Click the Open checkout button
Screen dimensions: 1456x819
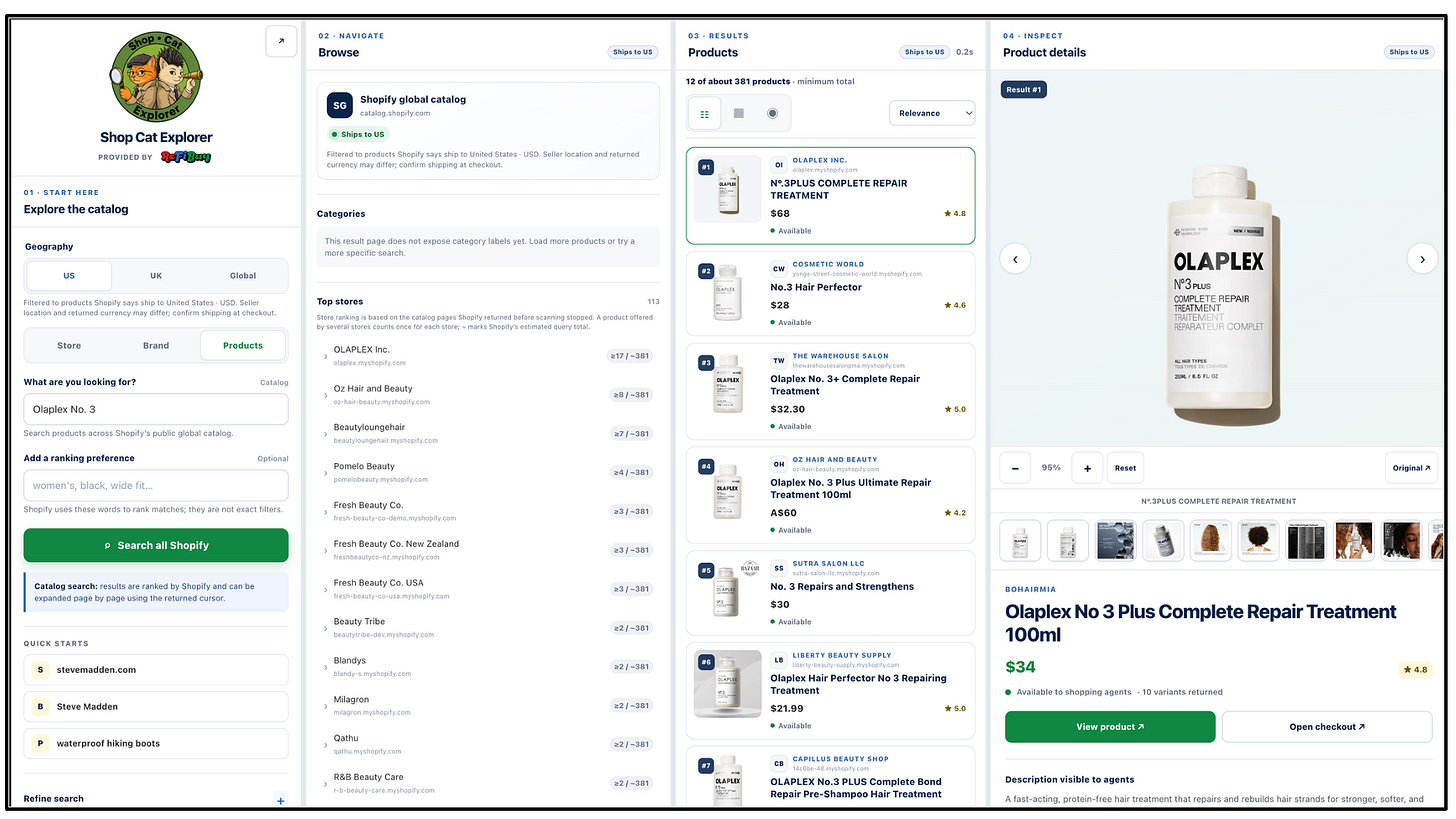[x=1327, y=727]
